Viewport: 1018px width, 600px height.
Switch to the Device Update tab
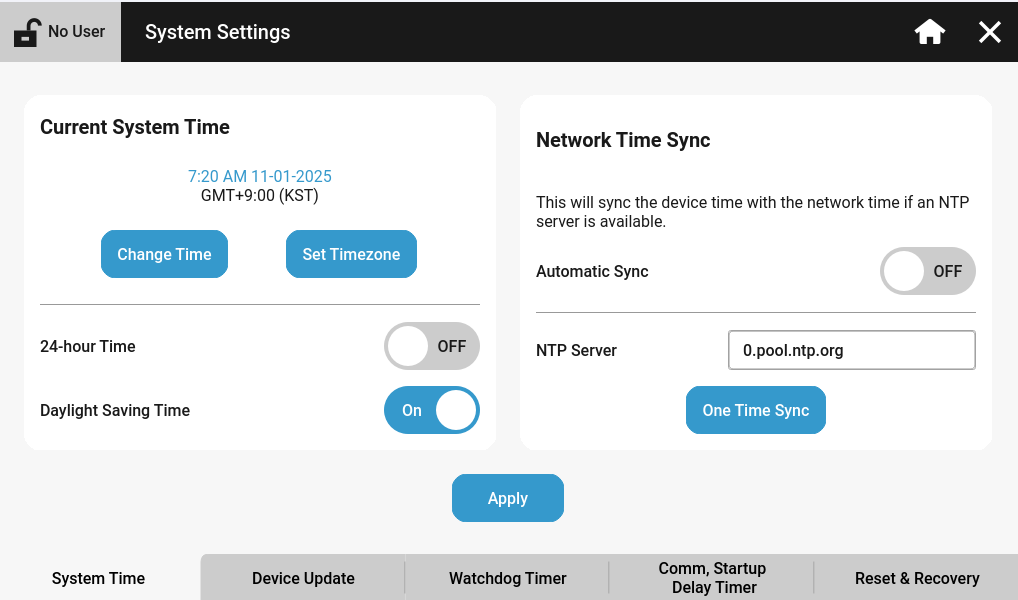coord(303,578)
